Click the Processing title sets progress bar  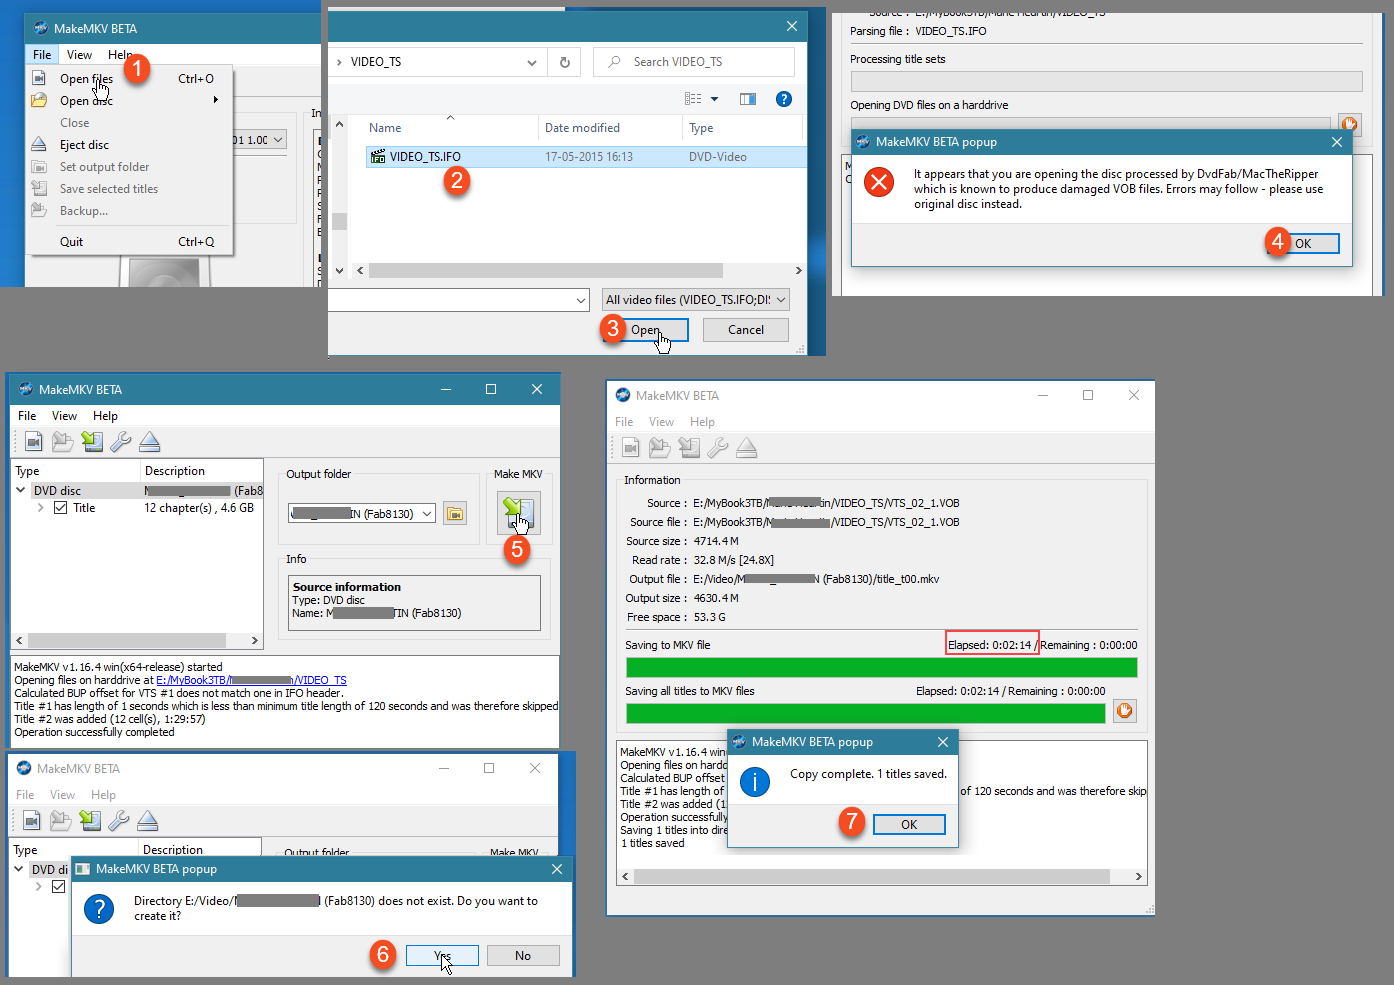[x=1106, y=81]
